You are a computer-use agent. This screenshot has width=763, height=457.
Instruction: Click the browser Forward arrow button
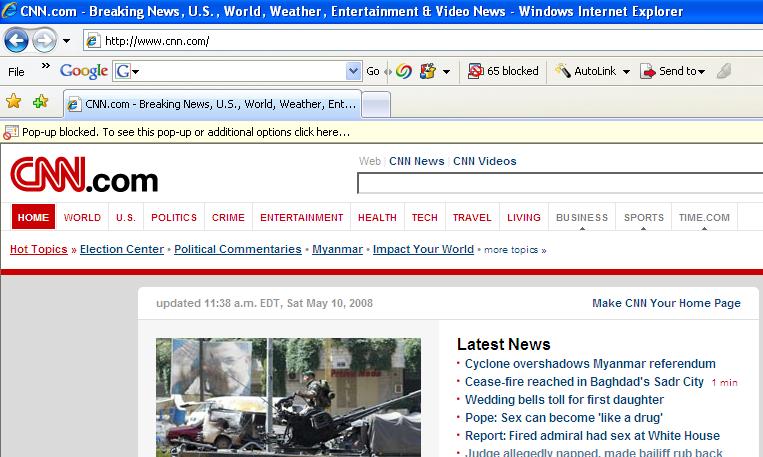pos(44,41)
